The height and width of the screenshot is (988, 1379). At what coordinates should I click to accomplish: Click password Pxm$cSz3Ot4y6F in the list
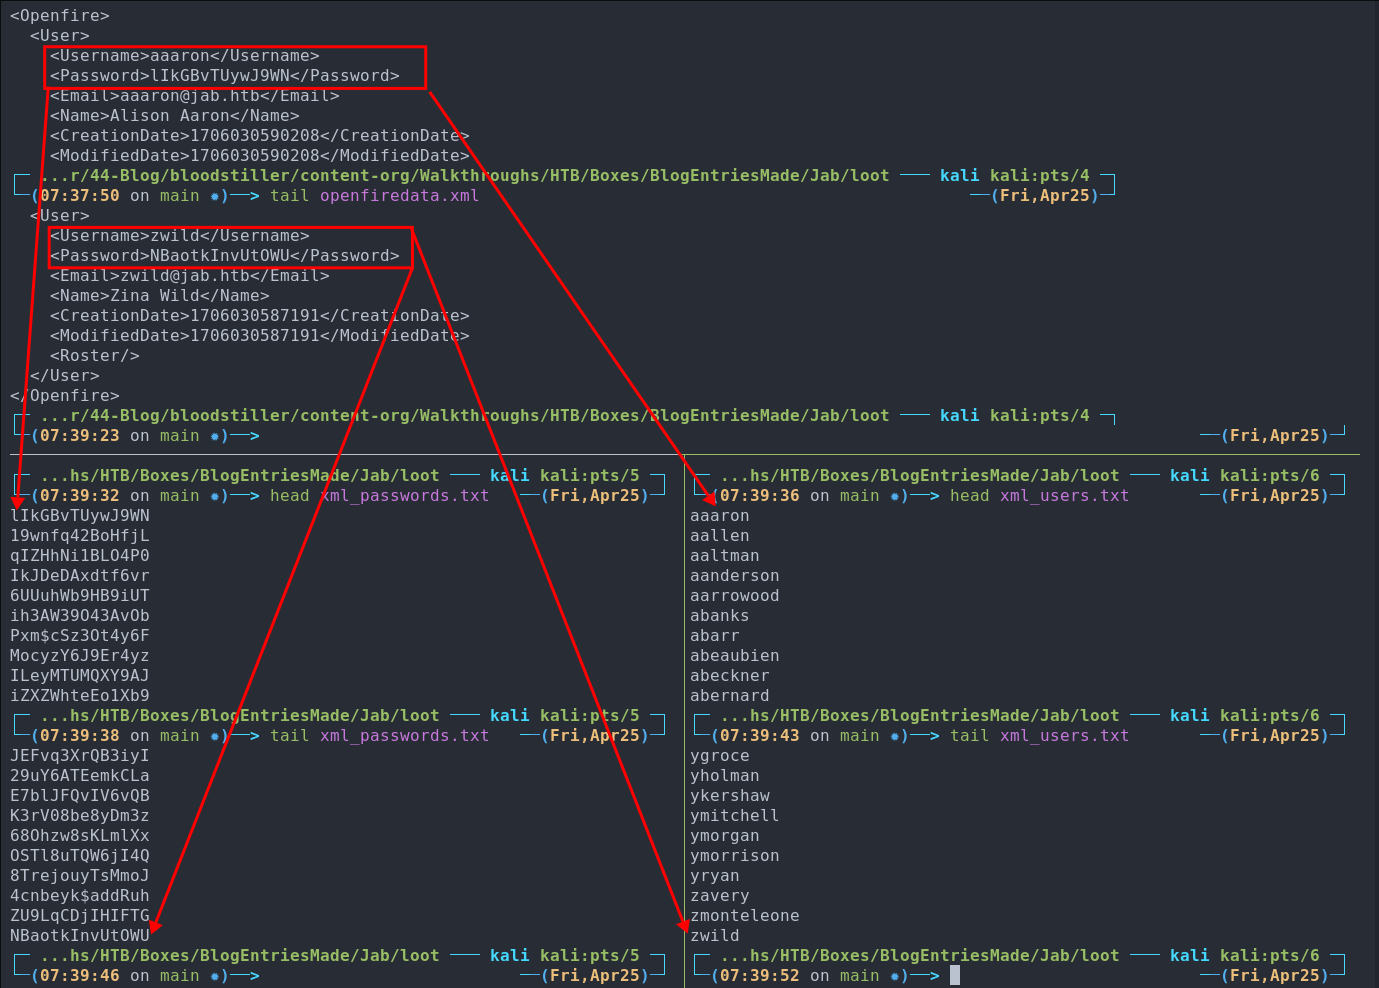79,636
